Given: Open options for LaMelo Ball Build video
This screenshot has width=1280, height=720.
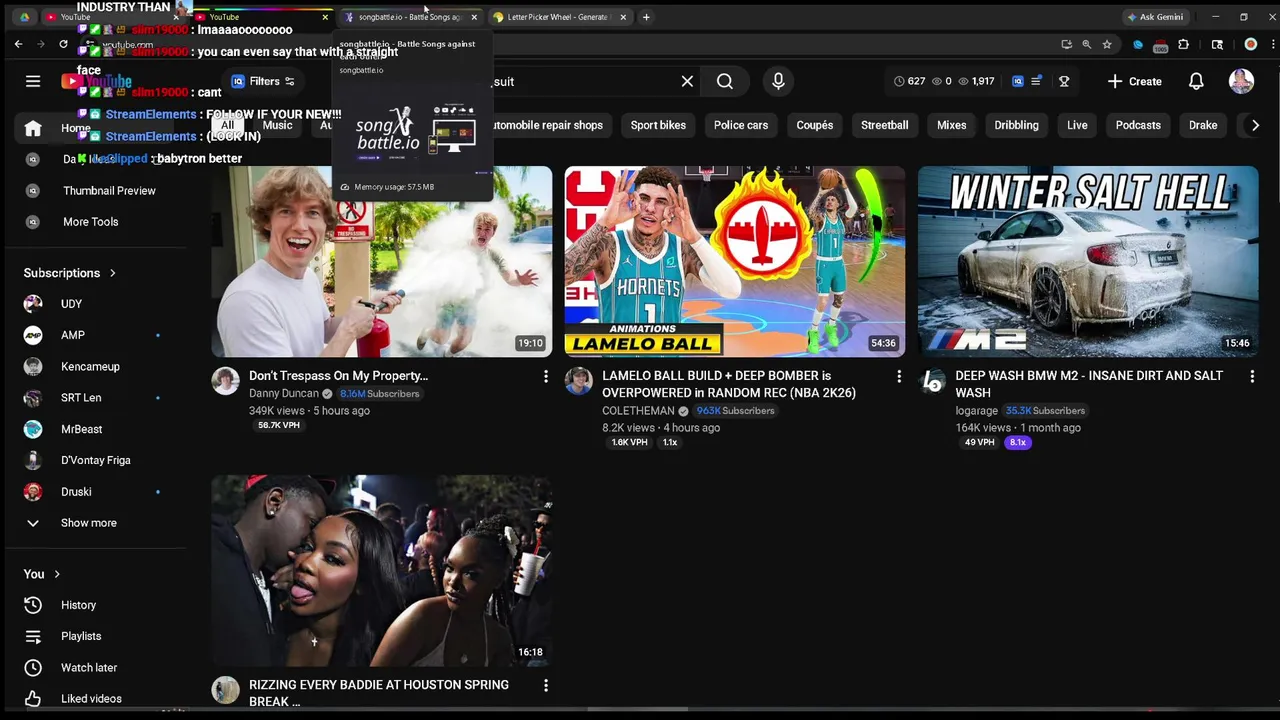Looking at the screenshot, I should [x=899, y=376].
